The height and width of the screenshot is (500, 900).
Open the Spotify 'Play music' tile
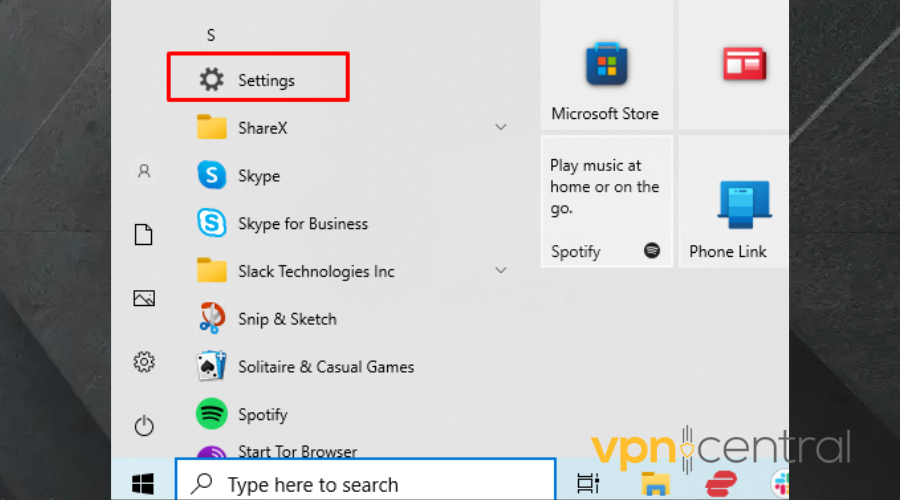(x=606, y=202)
